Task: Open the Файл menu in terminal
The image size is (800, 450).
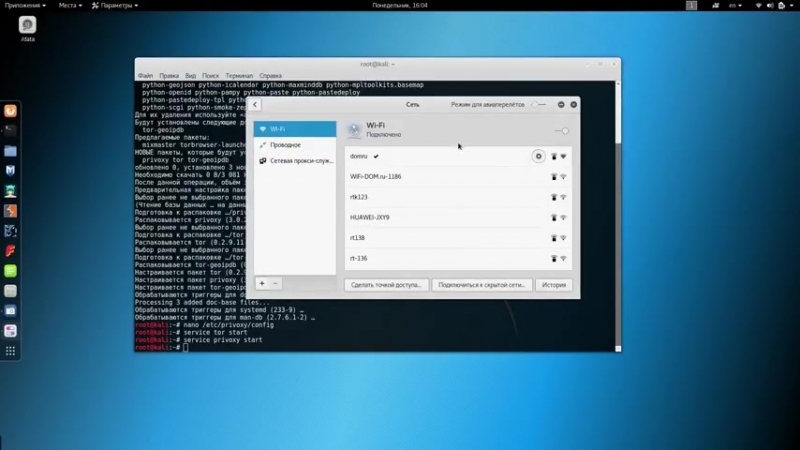Action: click(145, 76)
